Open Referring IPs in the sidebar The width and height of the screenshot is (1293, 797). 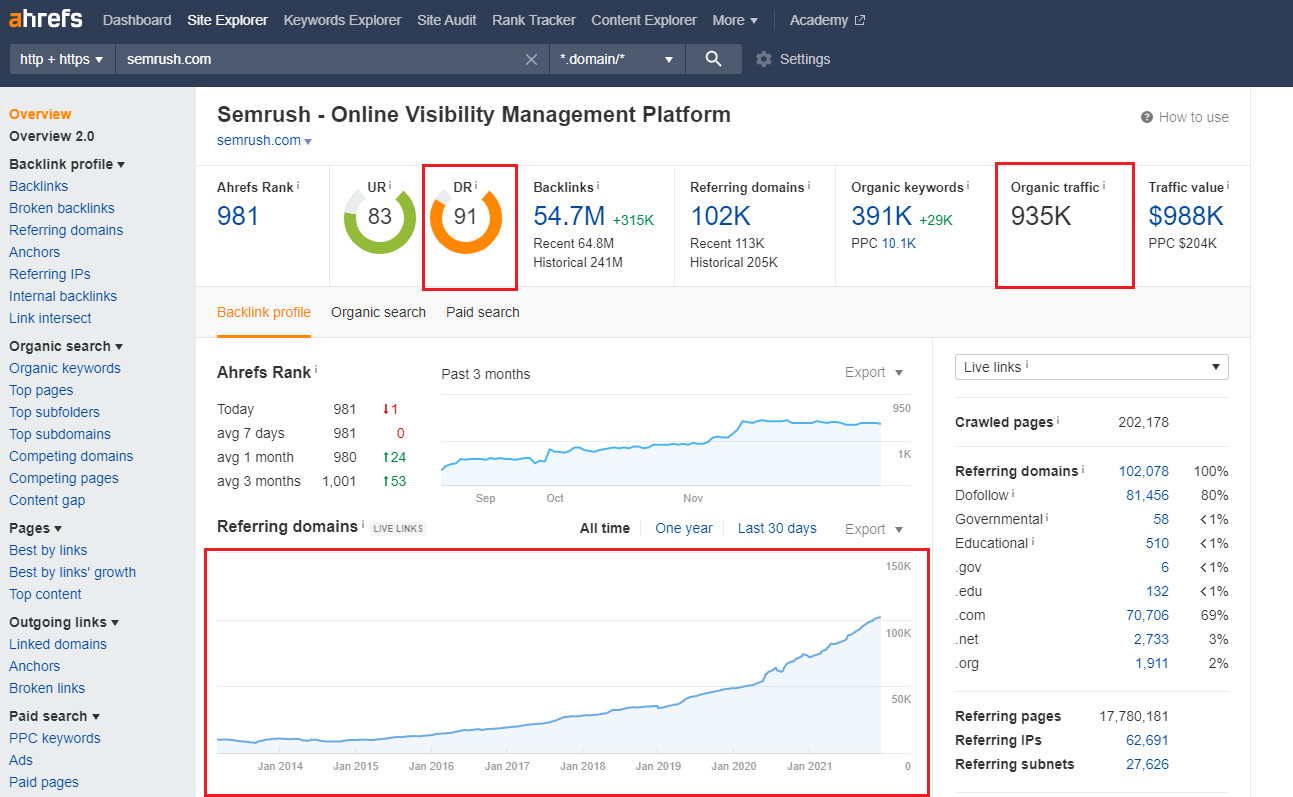[50, 274]
